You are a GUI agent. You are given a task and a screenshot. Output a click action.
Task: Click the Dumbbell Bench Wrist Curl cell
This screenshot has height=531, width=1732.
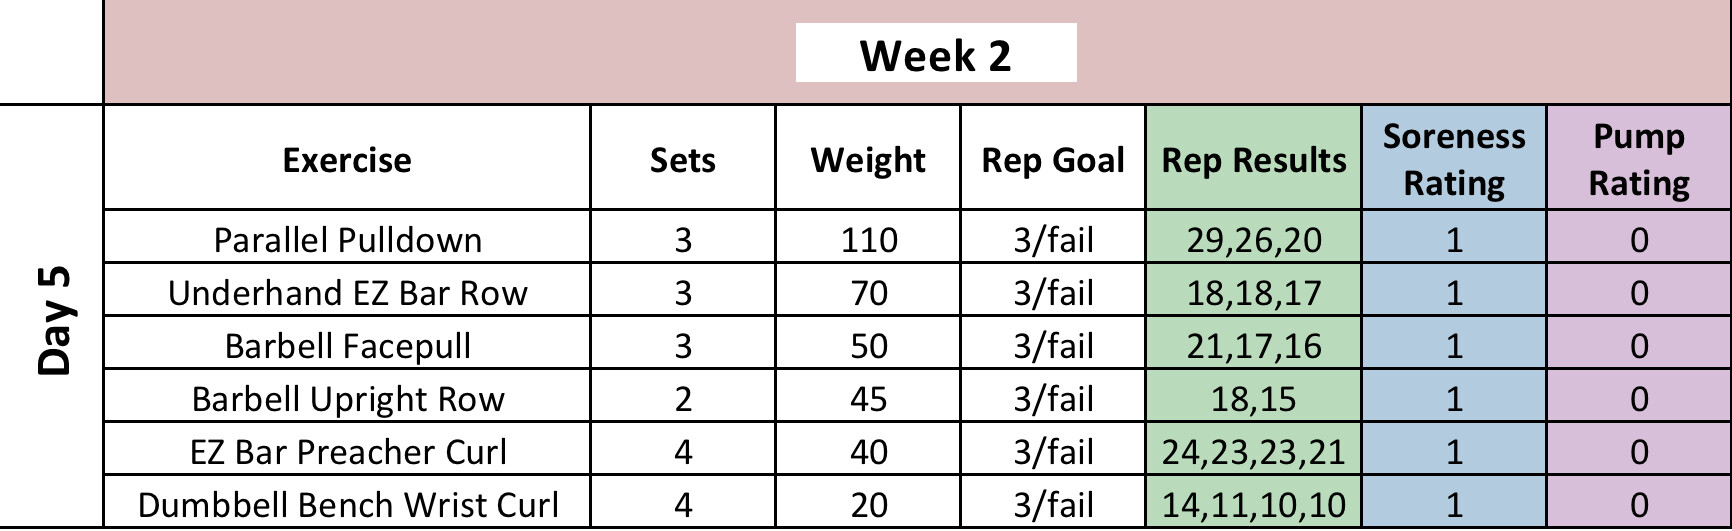tap(347, 505)
